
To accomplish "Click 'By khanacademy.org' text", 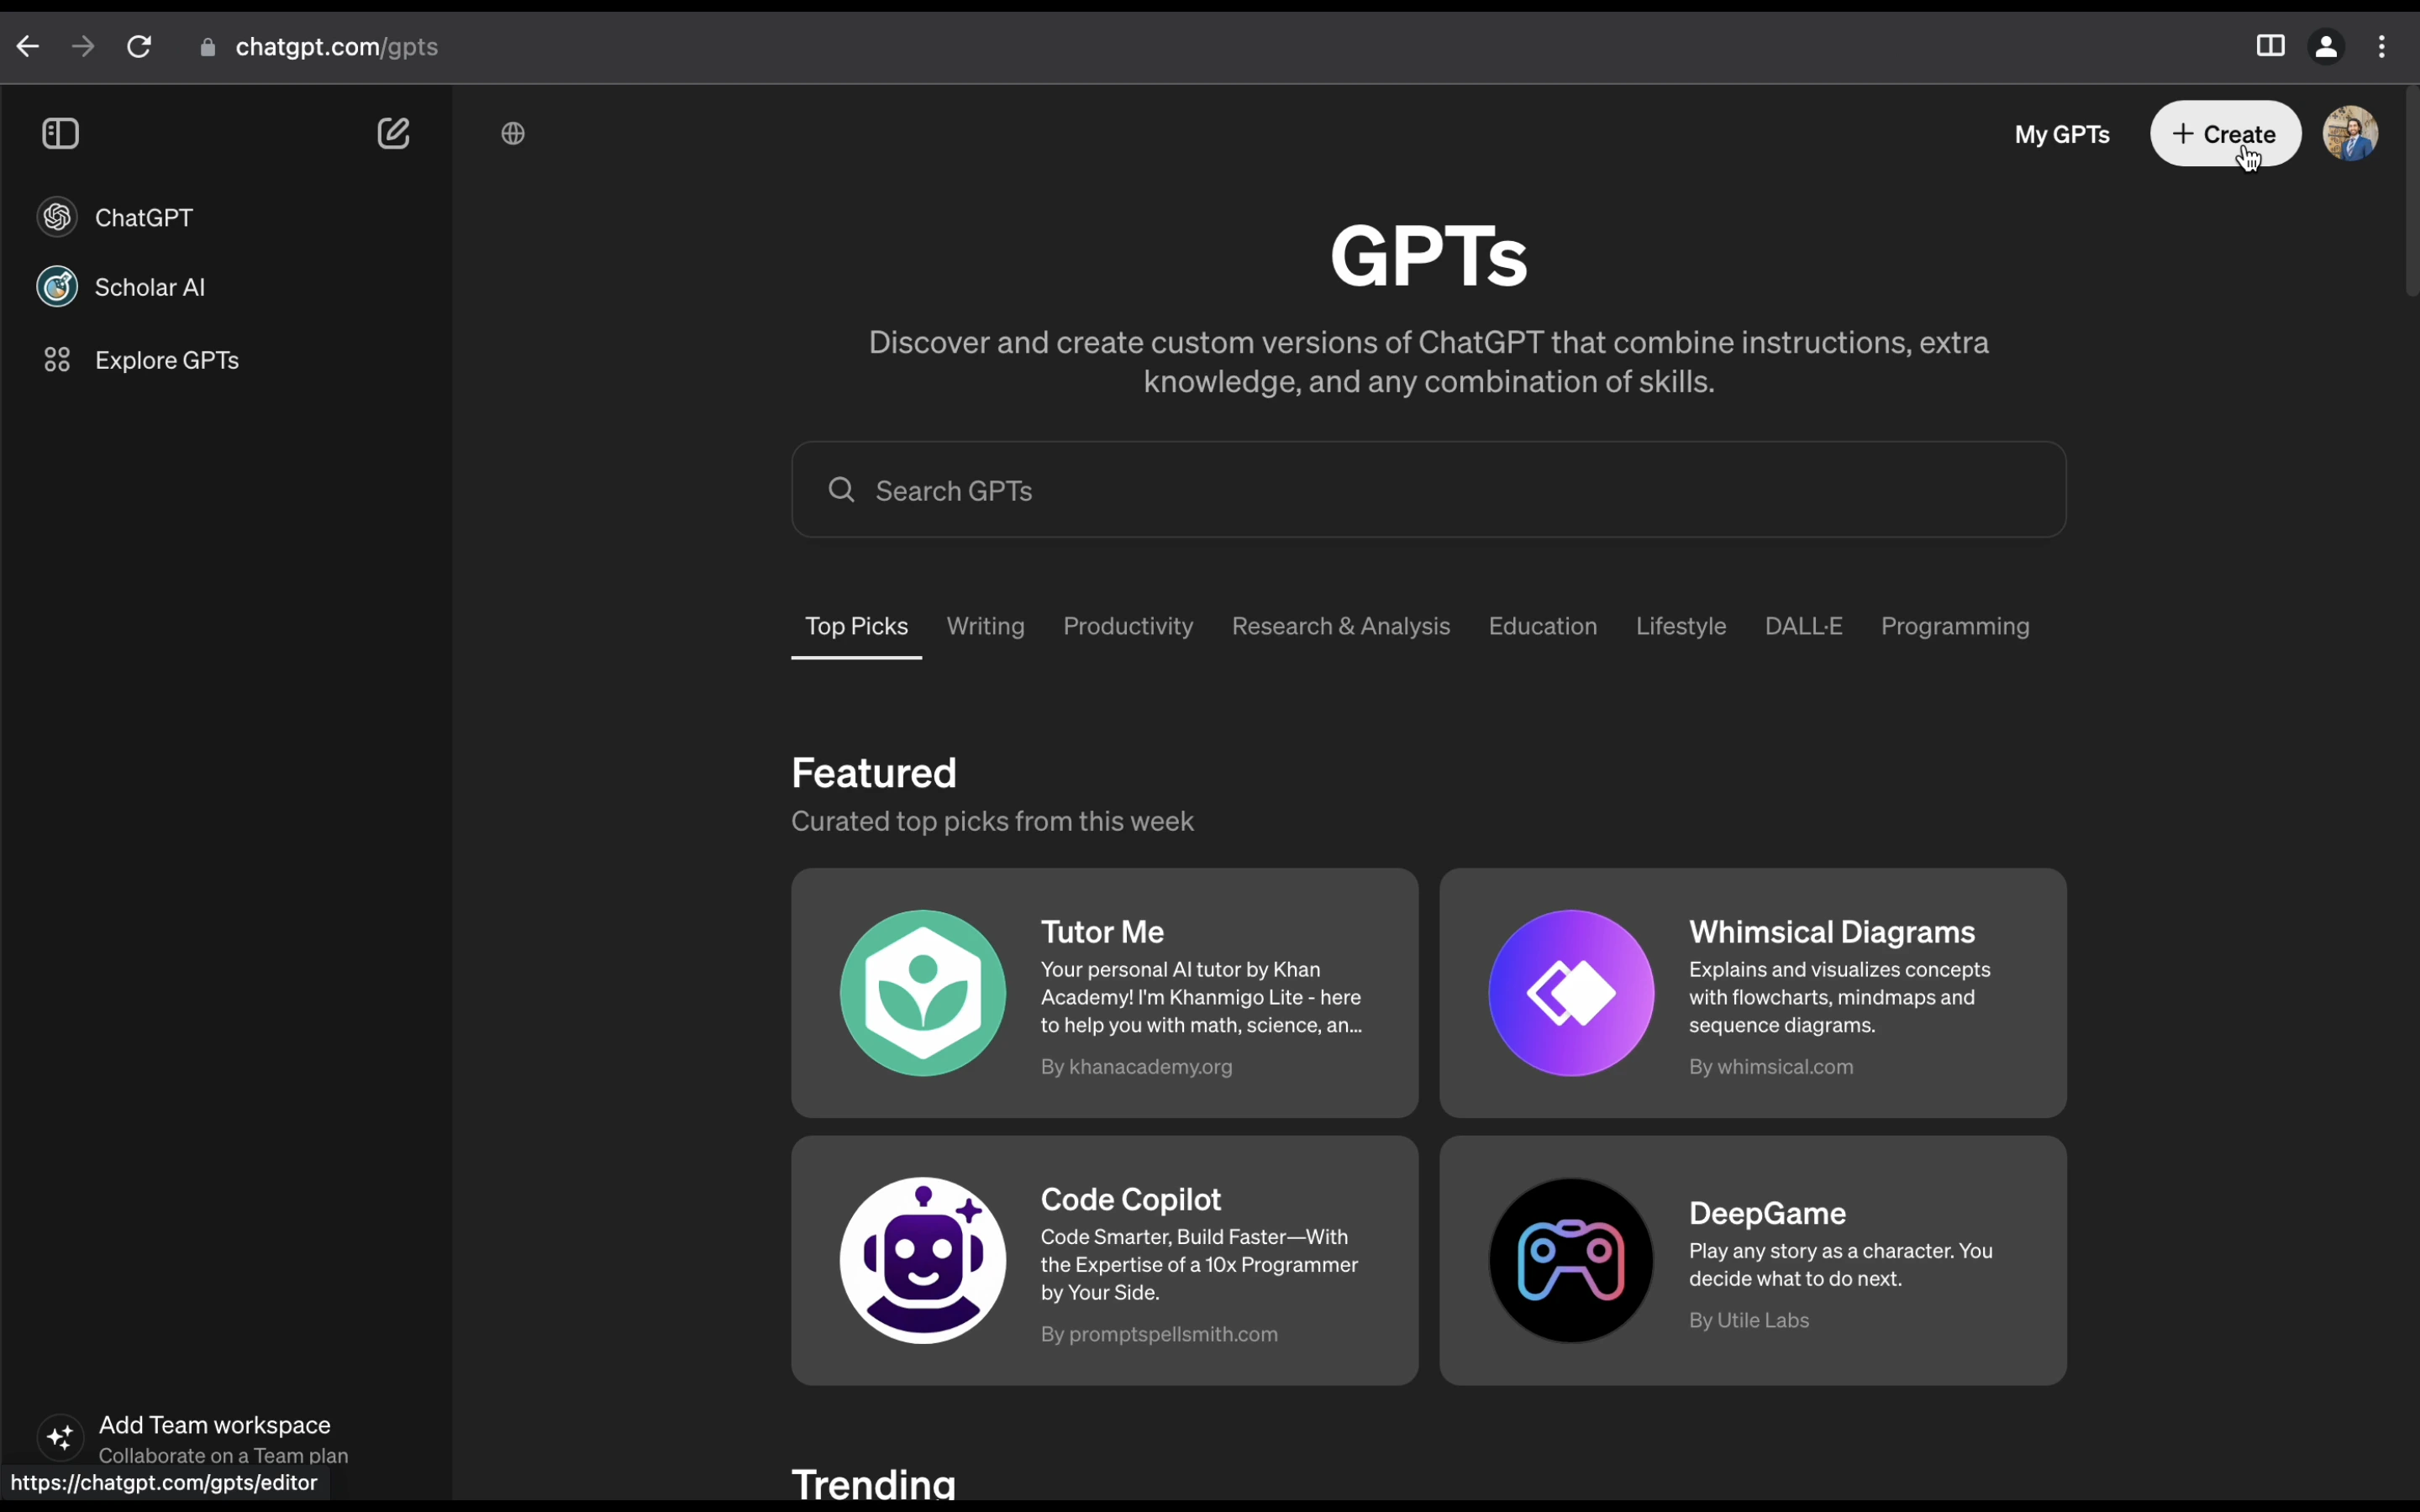I will coord(1137,1067).
